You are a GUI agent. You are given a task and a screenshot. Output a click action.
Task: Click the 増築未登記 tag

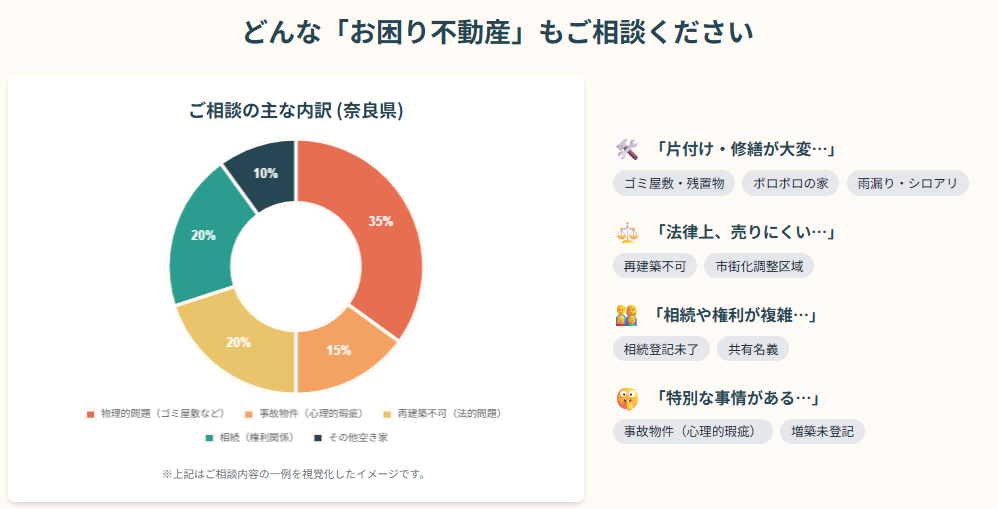click(822, 431)
